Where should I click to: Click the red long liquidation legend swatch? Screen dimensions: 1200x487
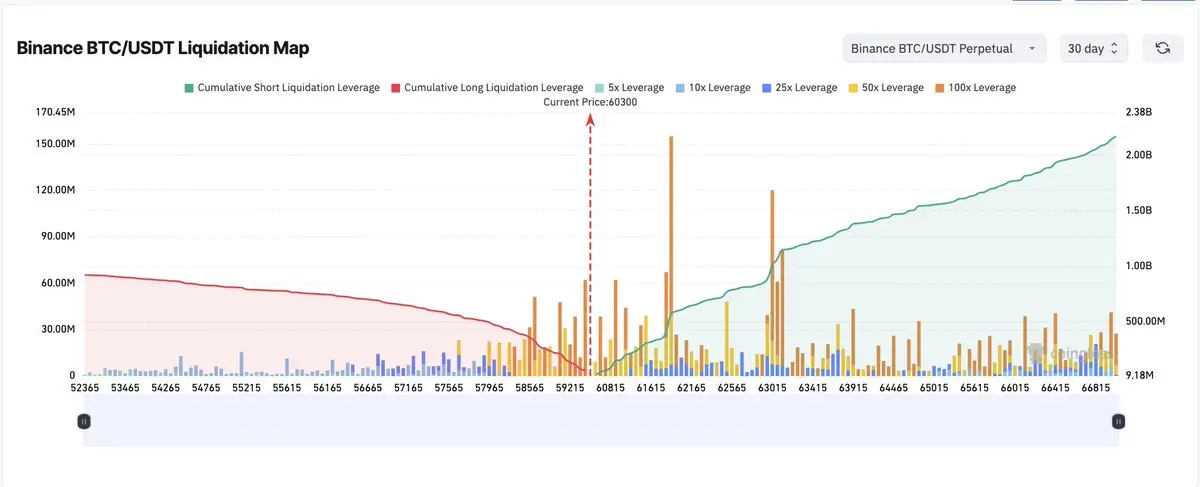(396, 88)
